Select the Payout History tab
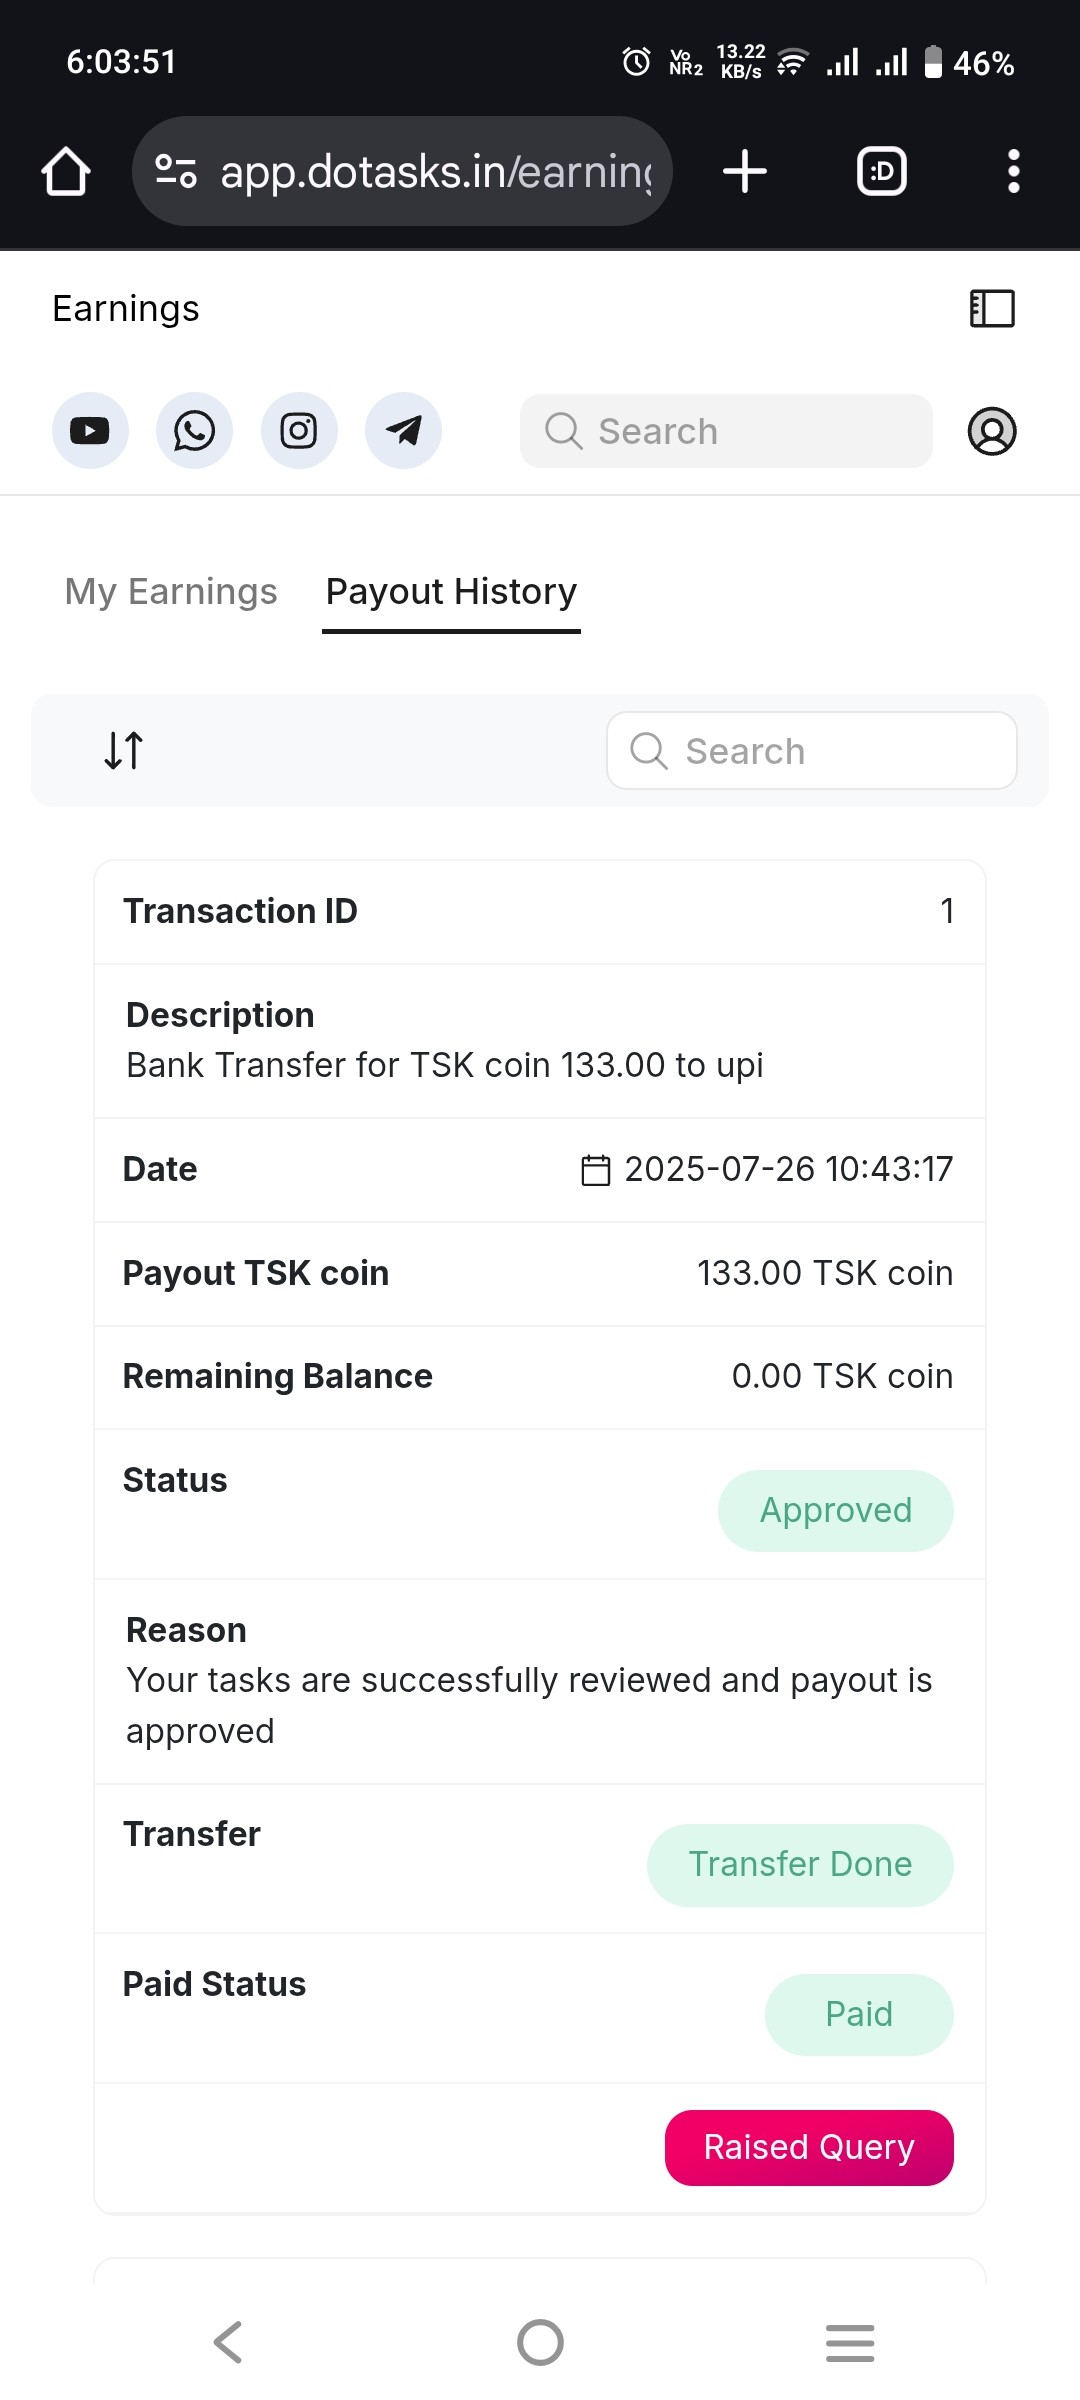The image size is (1080, 2400). [x=451, y=592]
